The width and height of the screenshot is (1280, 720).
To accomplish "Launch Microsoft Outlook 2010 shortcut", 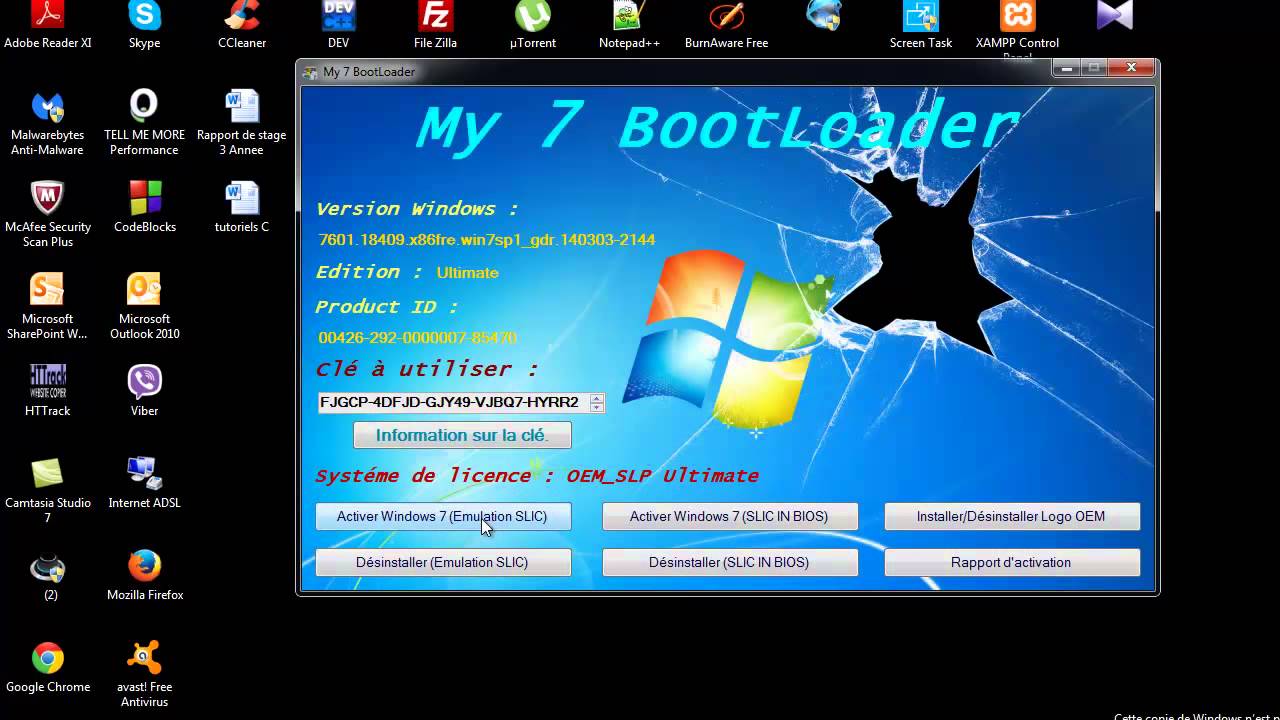I will (144, 307).
